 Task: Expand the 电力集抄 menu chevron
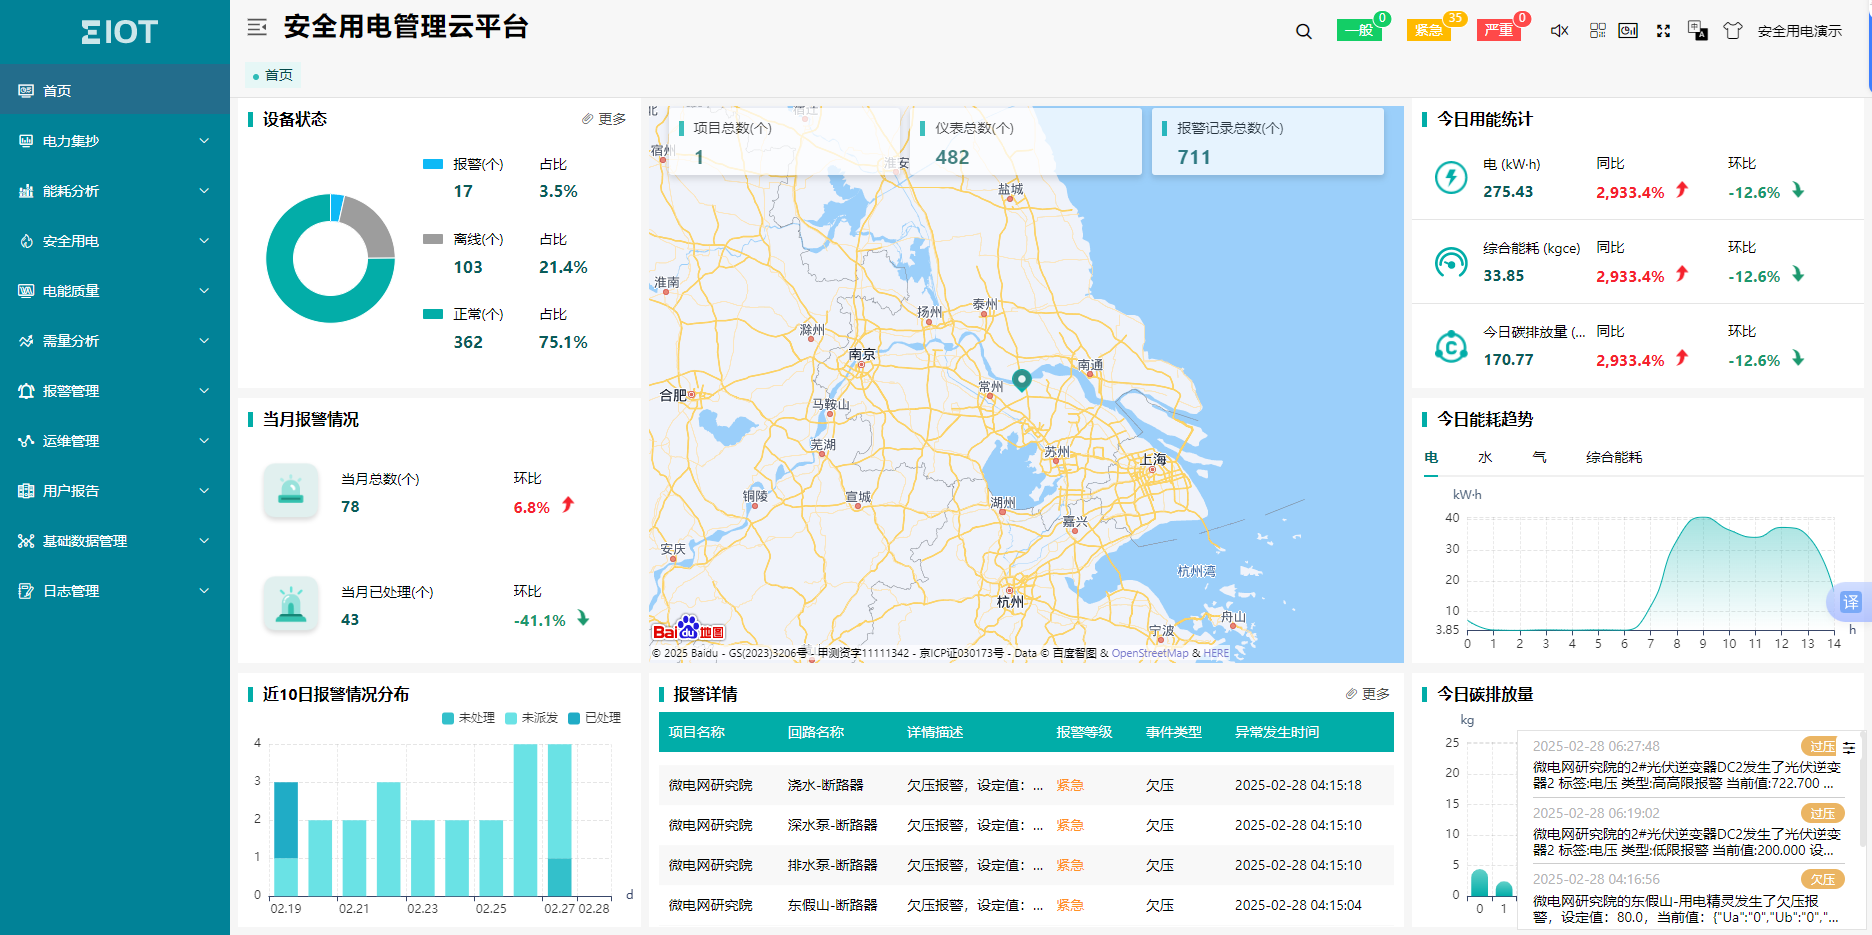pos(204,141)
